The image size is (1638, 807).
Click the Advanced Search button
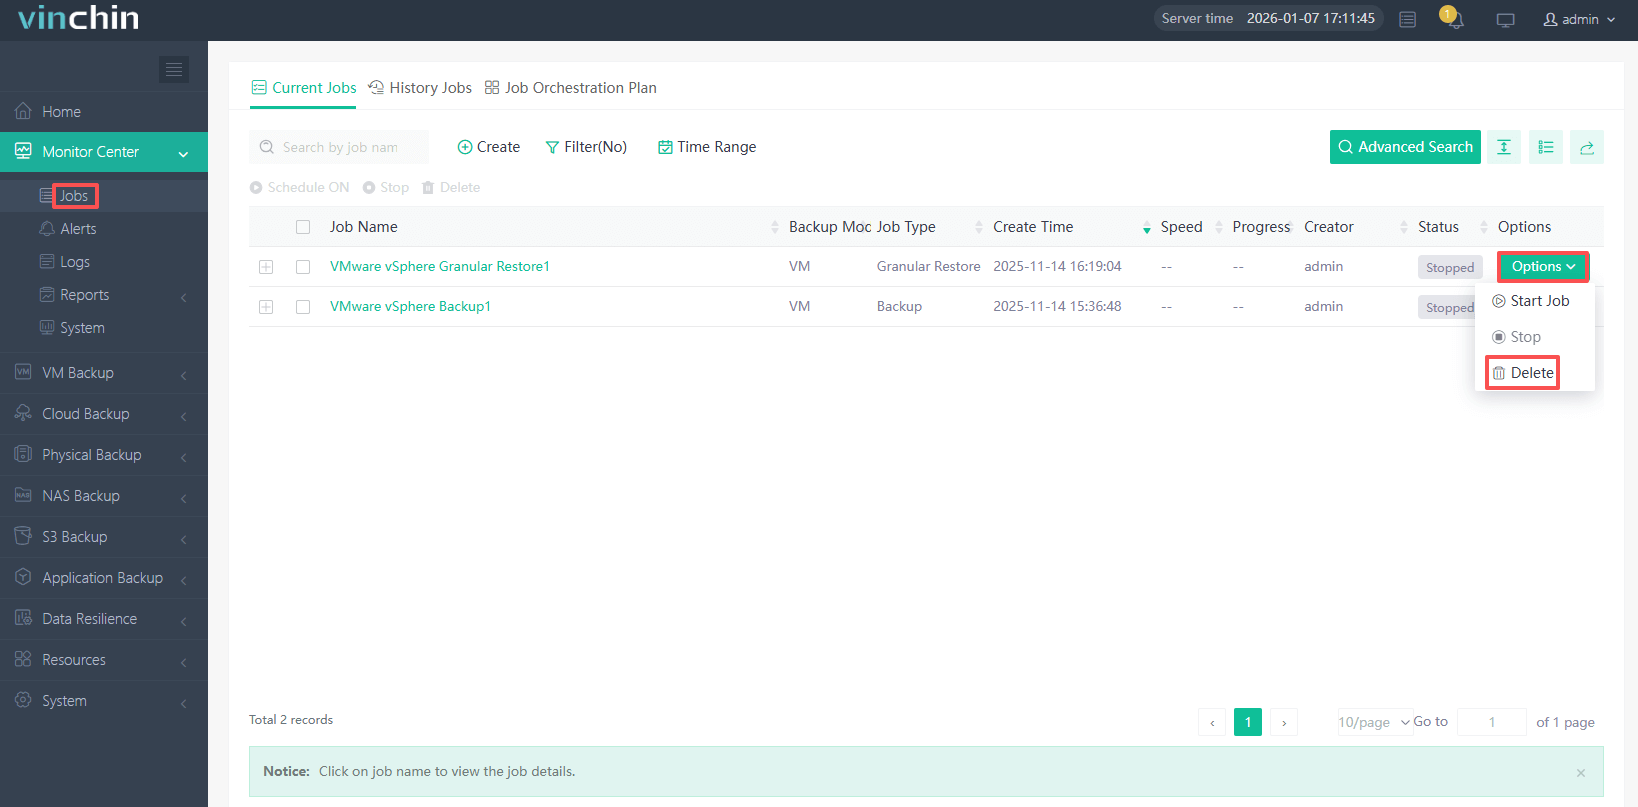tap(1404, 147)
